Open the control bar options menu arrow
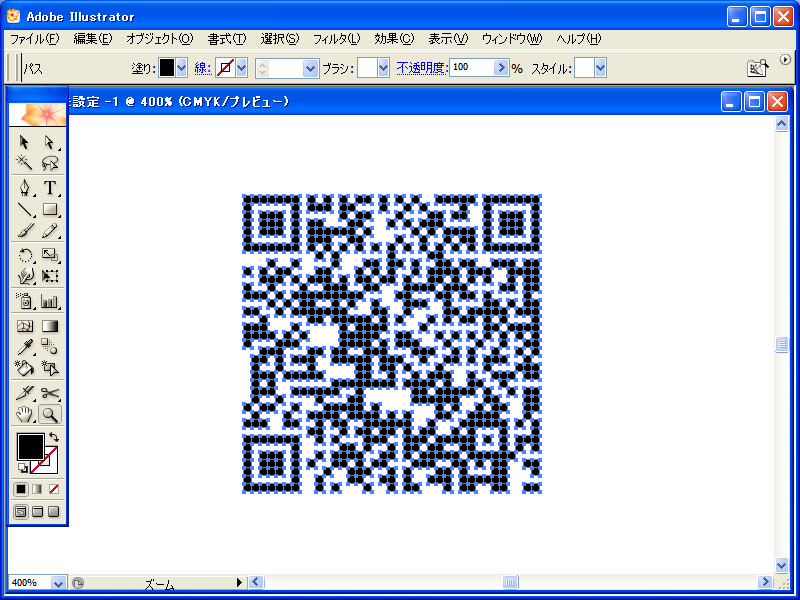Screen dimensions: 800x600 (785, 59)
